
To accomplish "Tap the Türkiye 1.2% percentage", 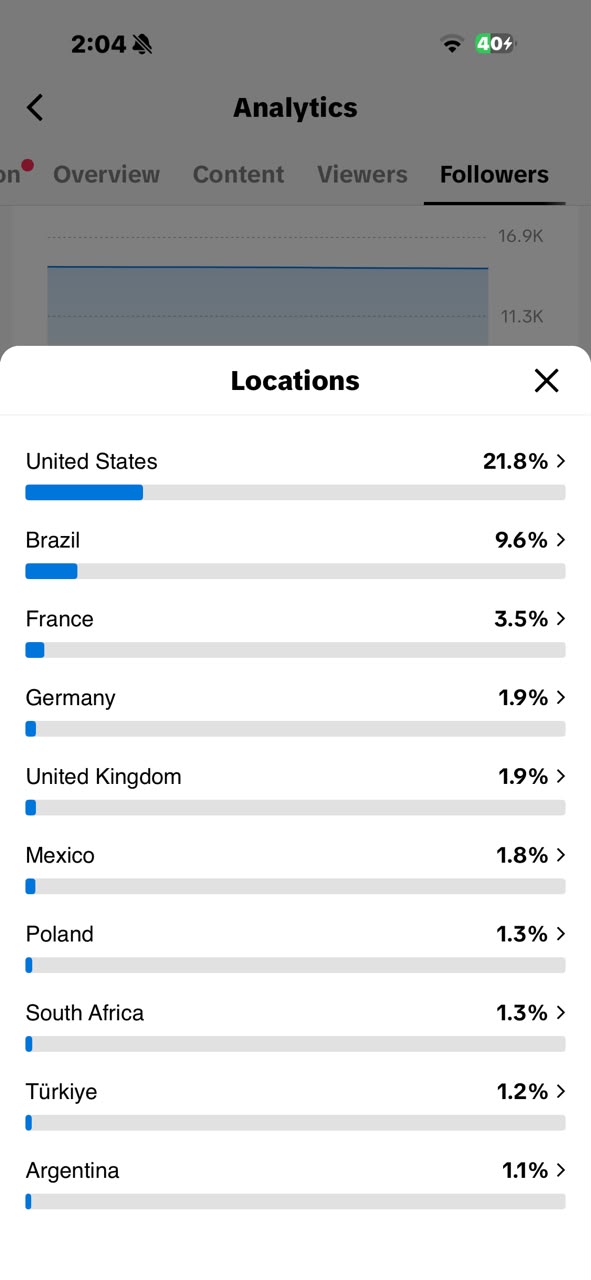I will click(522, 1092).
